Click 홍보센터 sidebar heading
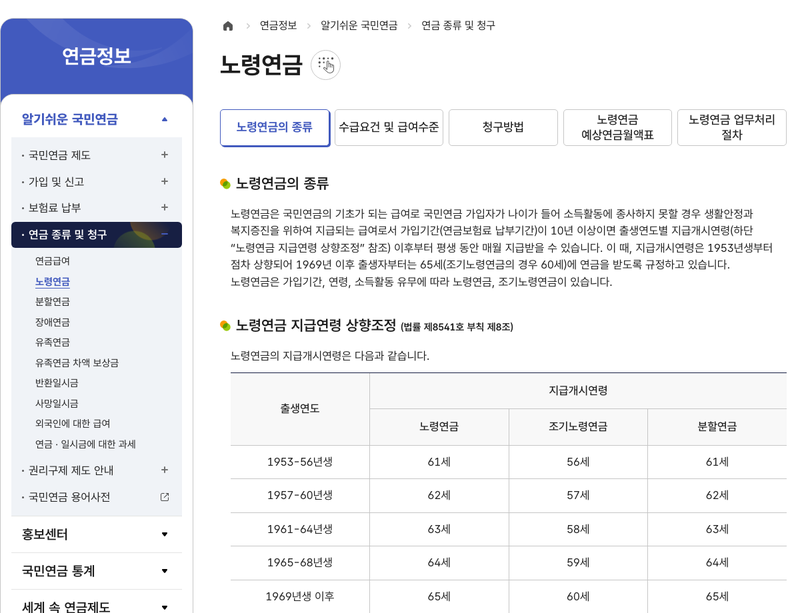The height and width of the screenshot is (613, 800). coord(44,534)
